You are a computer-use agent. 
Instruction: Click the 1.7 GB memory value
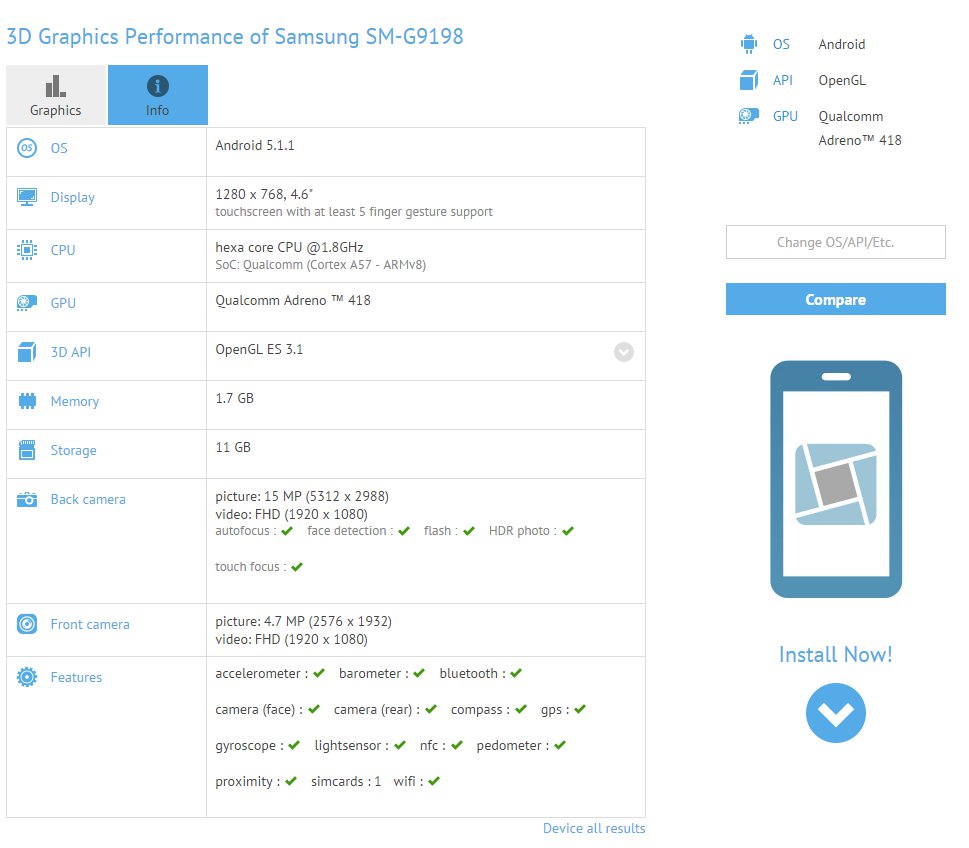point(234,398)
